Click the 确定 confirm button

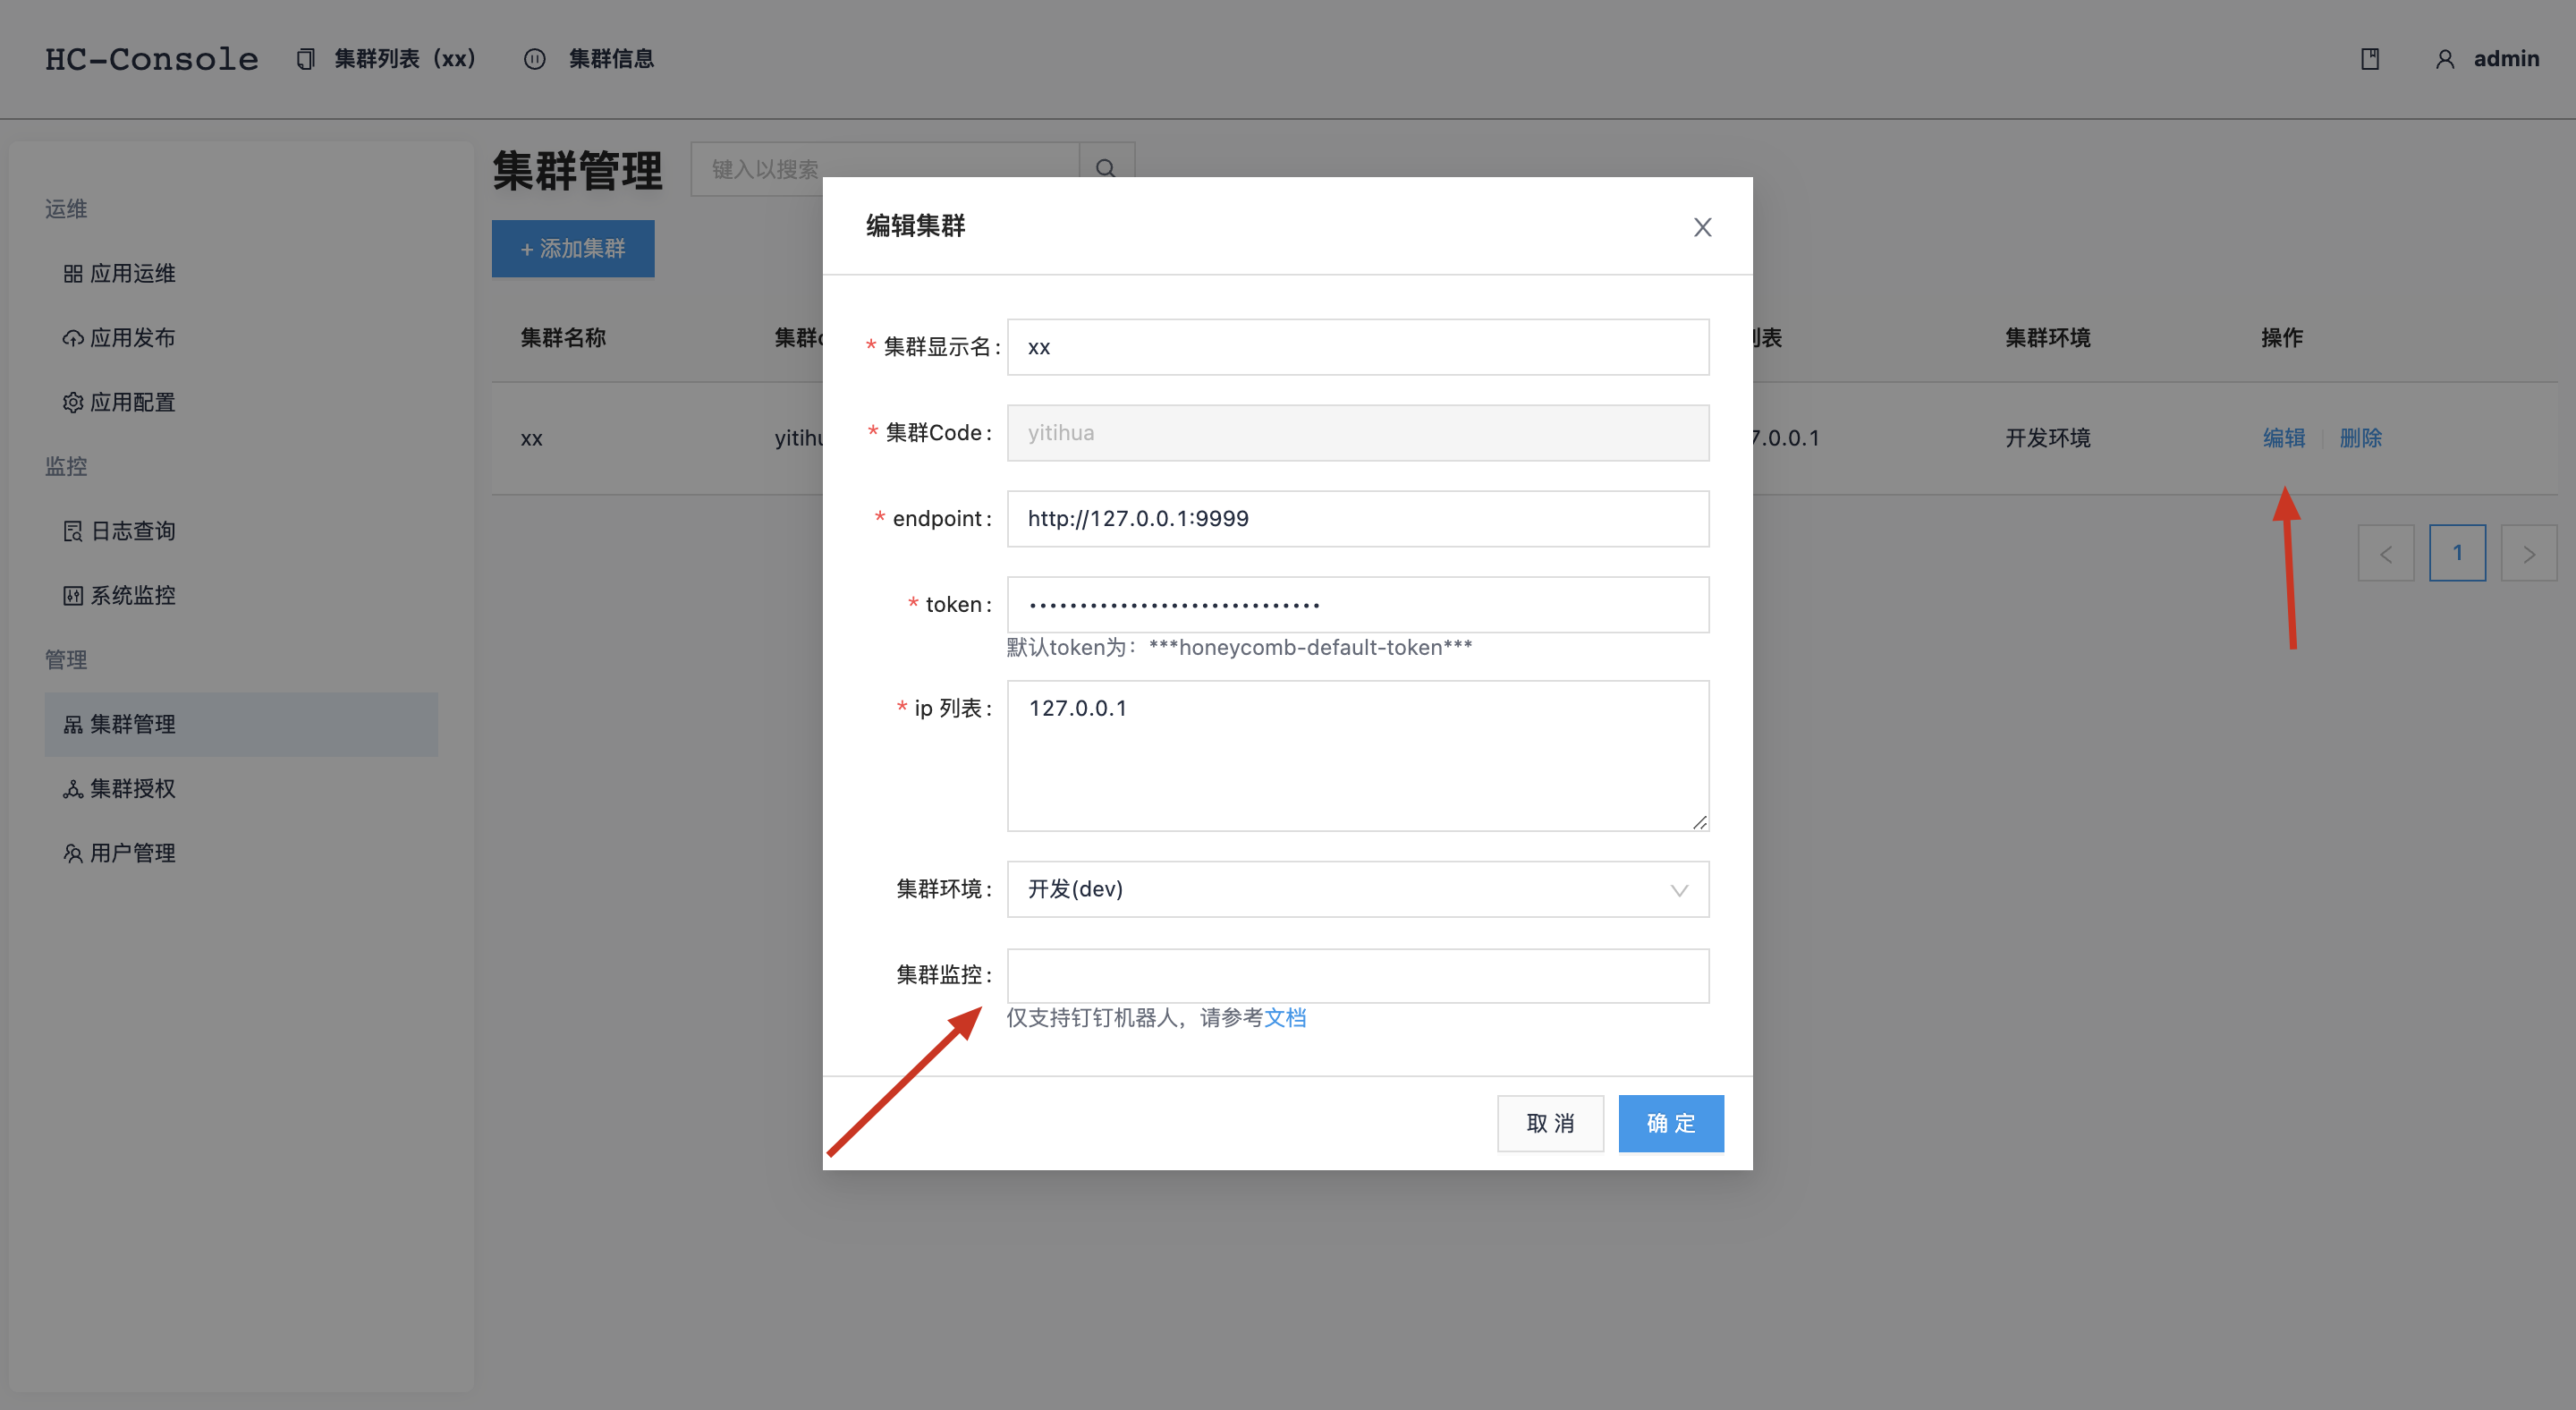tap(1670, 1123)
